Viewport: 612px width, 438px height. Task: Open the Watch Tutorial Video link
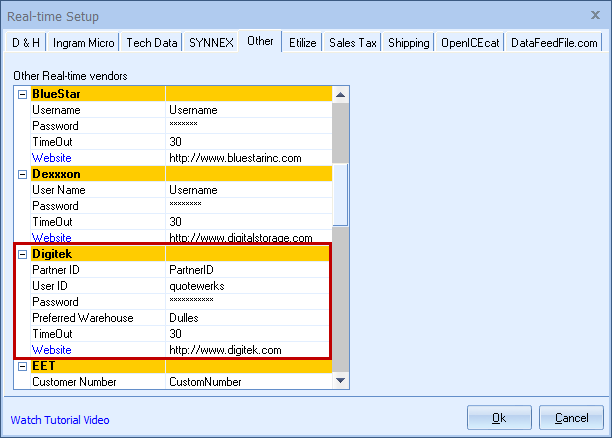pos(60,420)
